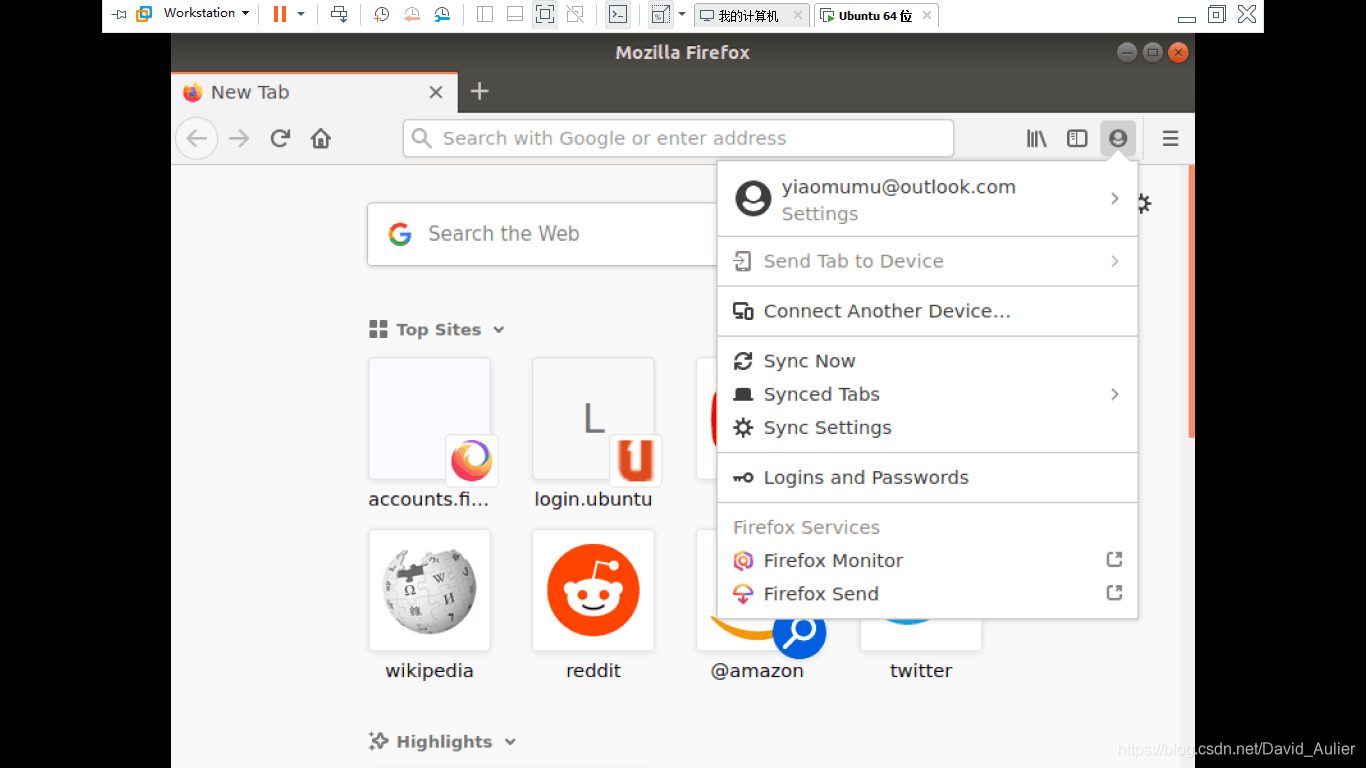Open the VMware console view icon

tap(619, 14)
